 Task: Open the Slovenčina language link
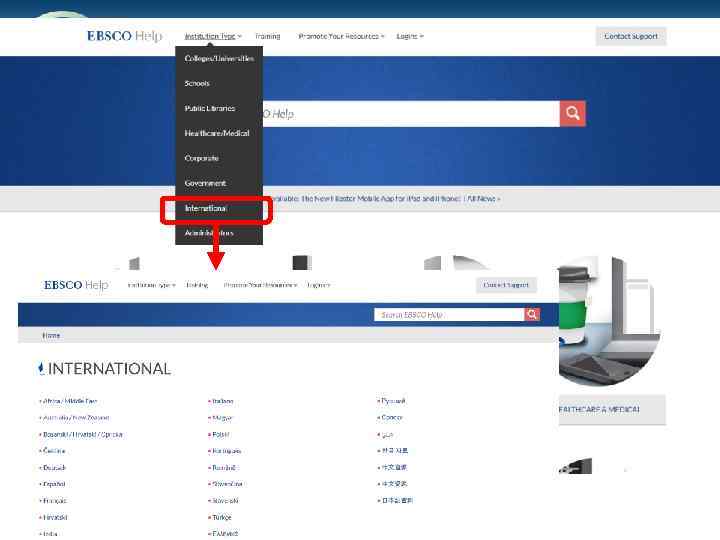tap(227, 484)
